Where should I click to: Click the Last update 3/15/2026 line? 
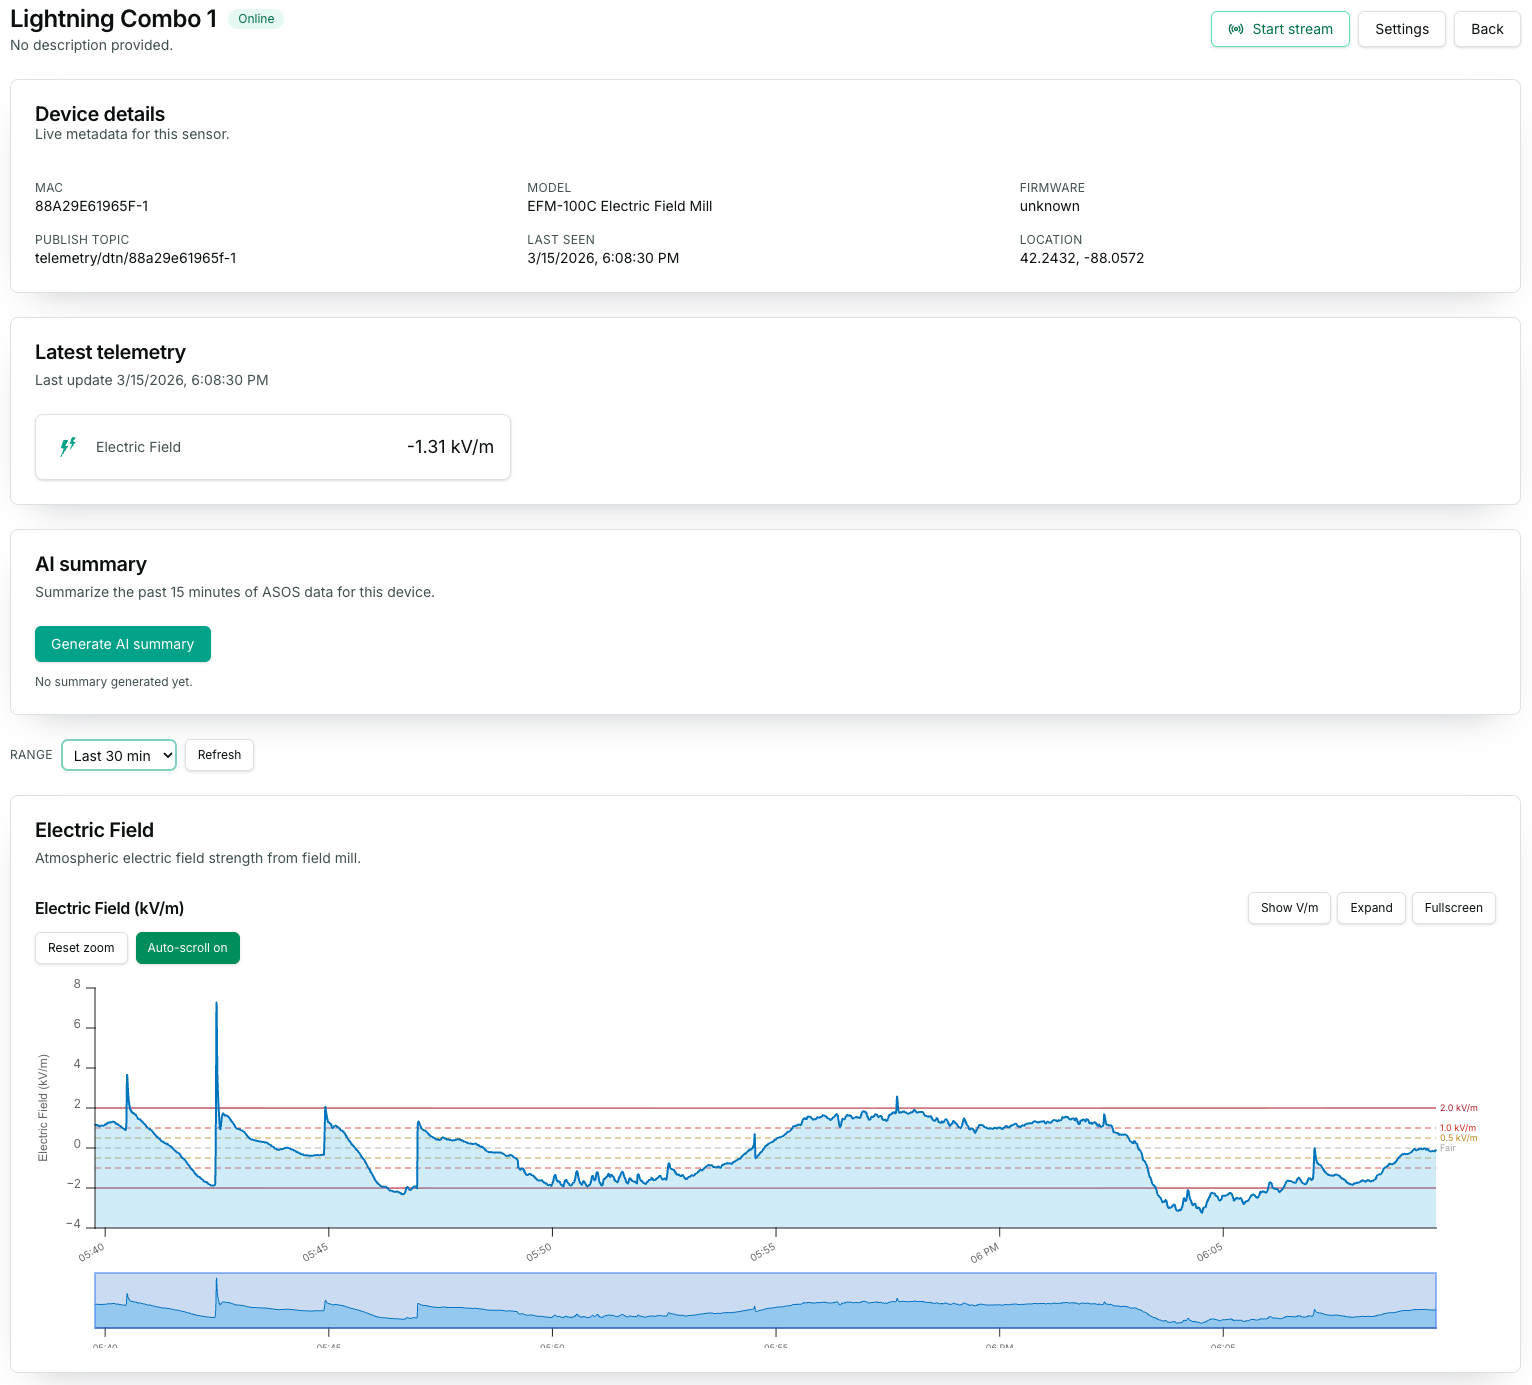[152, 380]
